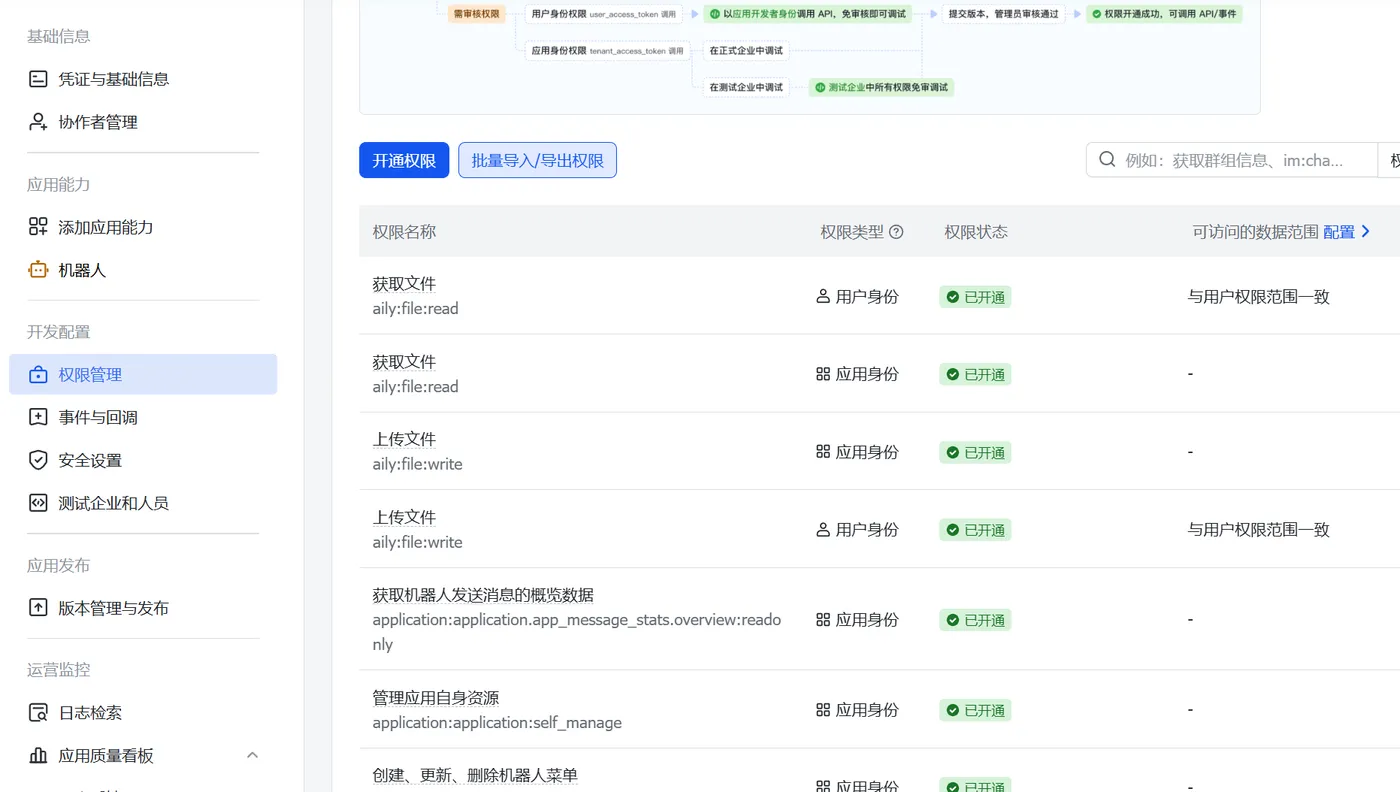This screenshot has width=1400, height=792.
Task: Open the 权限管理 sidebar page
Action: pyautogui.click(x=143, y=374)
